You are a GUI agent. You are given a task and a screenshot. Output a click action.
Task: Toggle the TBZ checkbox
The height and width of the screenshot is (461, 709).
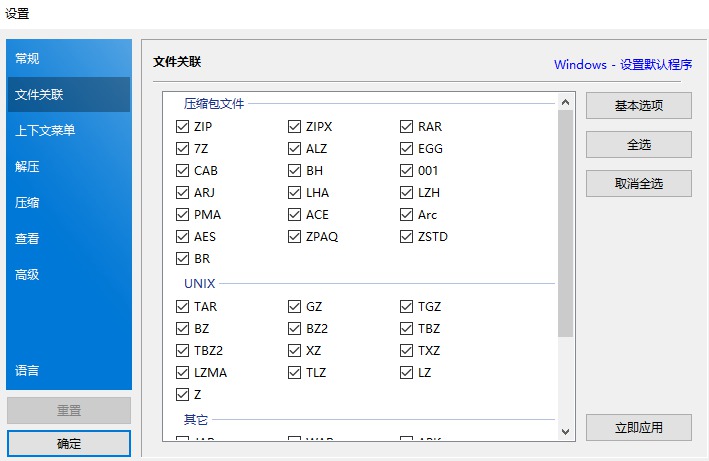coord(406,329)
